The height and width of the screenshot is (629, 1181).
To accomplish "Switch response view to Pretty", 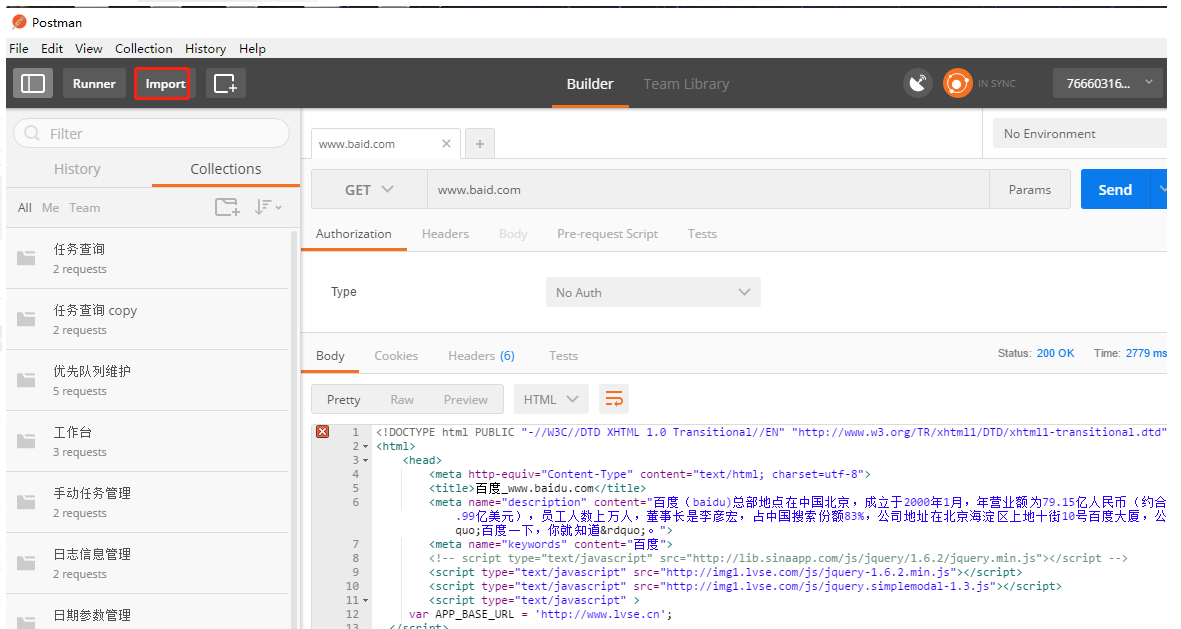I will pyautogui.click(x=343, y=399).
